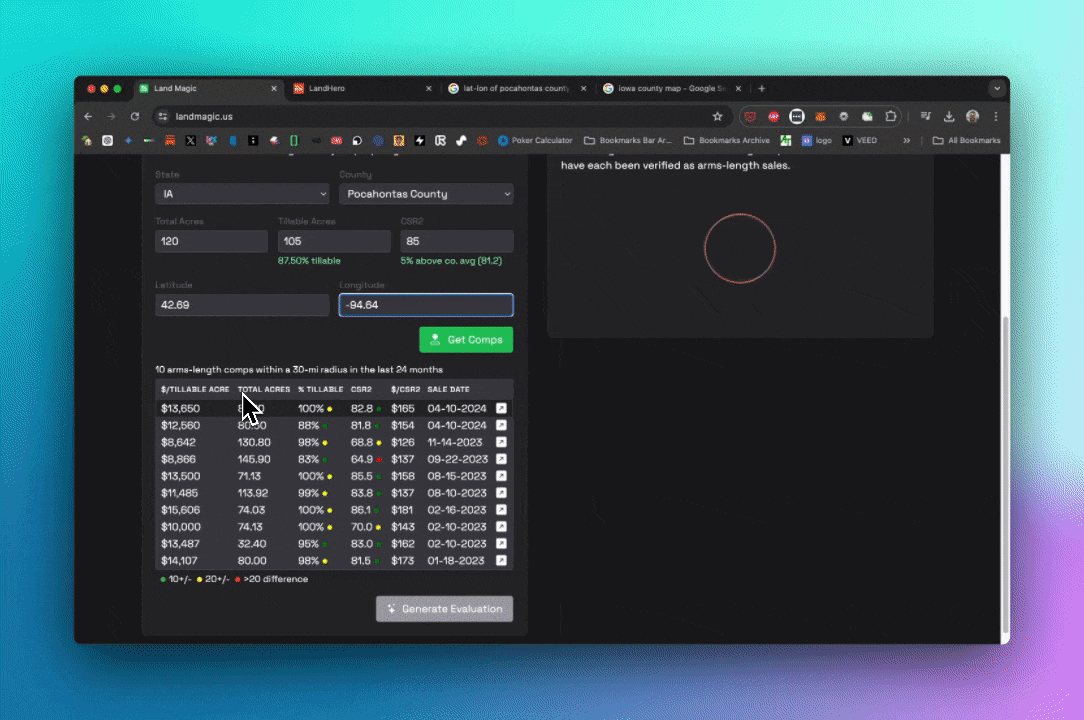Open external link for the 11-14-2023 comp
Image resolution: width=1084 pixels, height=720 pixels.
pyautogui.click(x=501, y=442)
